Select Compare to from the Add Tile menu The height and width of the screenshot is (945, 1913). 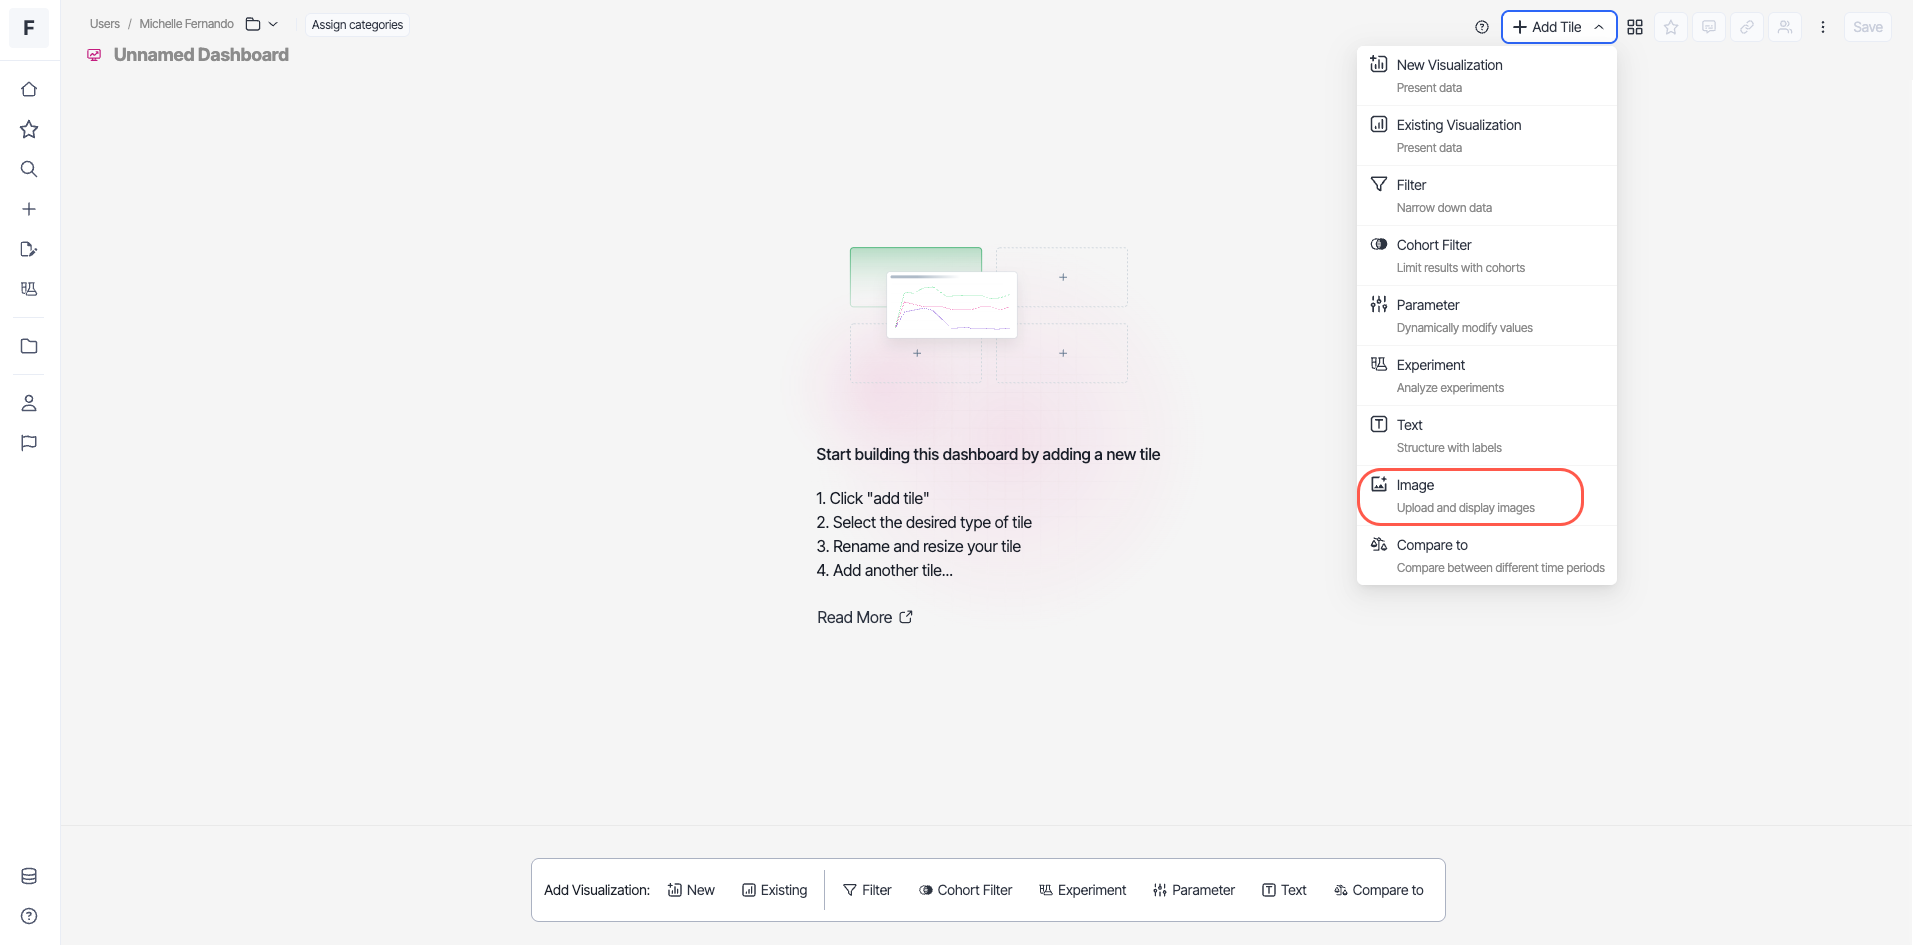(1486, 555)
